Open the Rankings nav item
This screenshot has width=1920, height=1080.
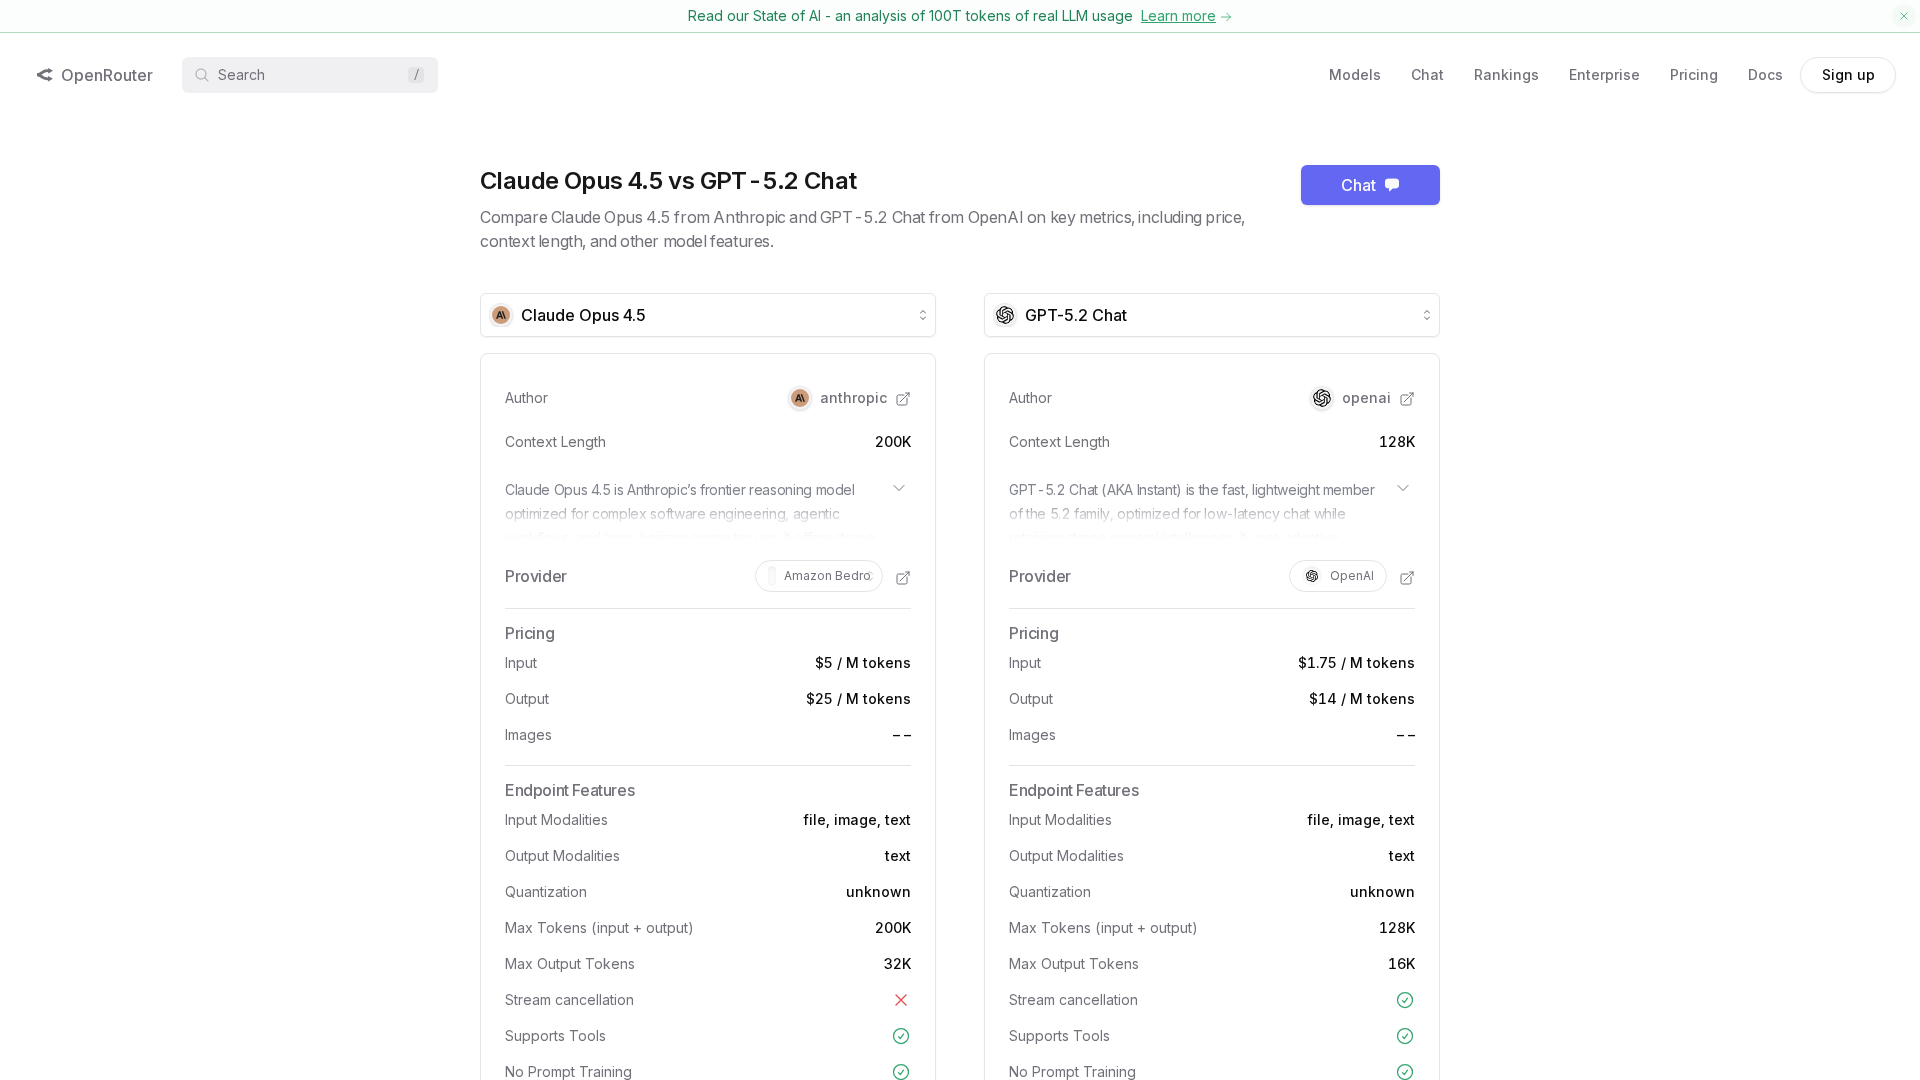click(x=1506, y=75)
